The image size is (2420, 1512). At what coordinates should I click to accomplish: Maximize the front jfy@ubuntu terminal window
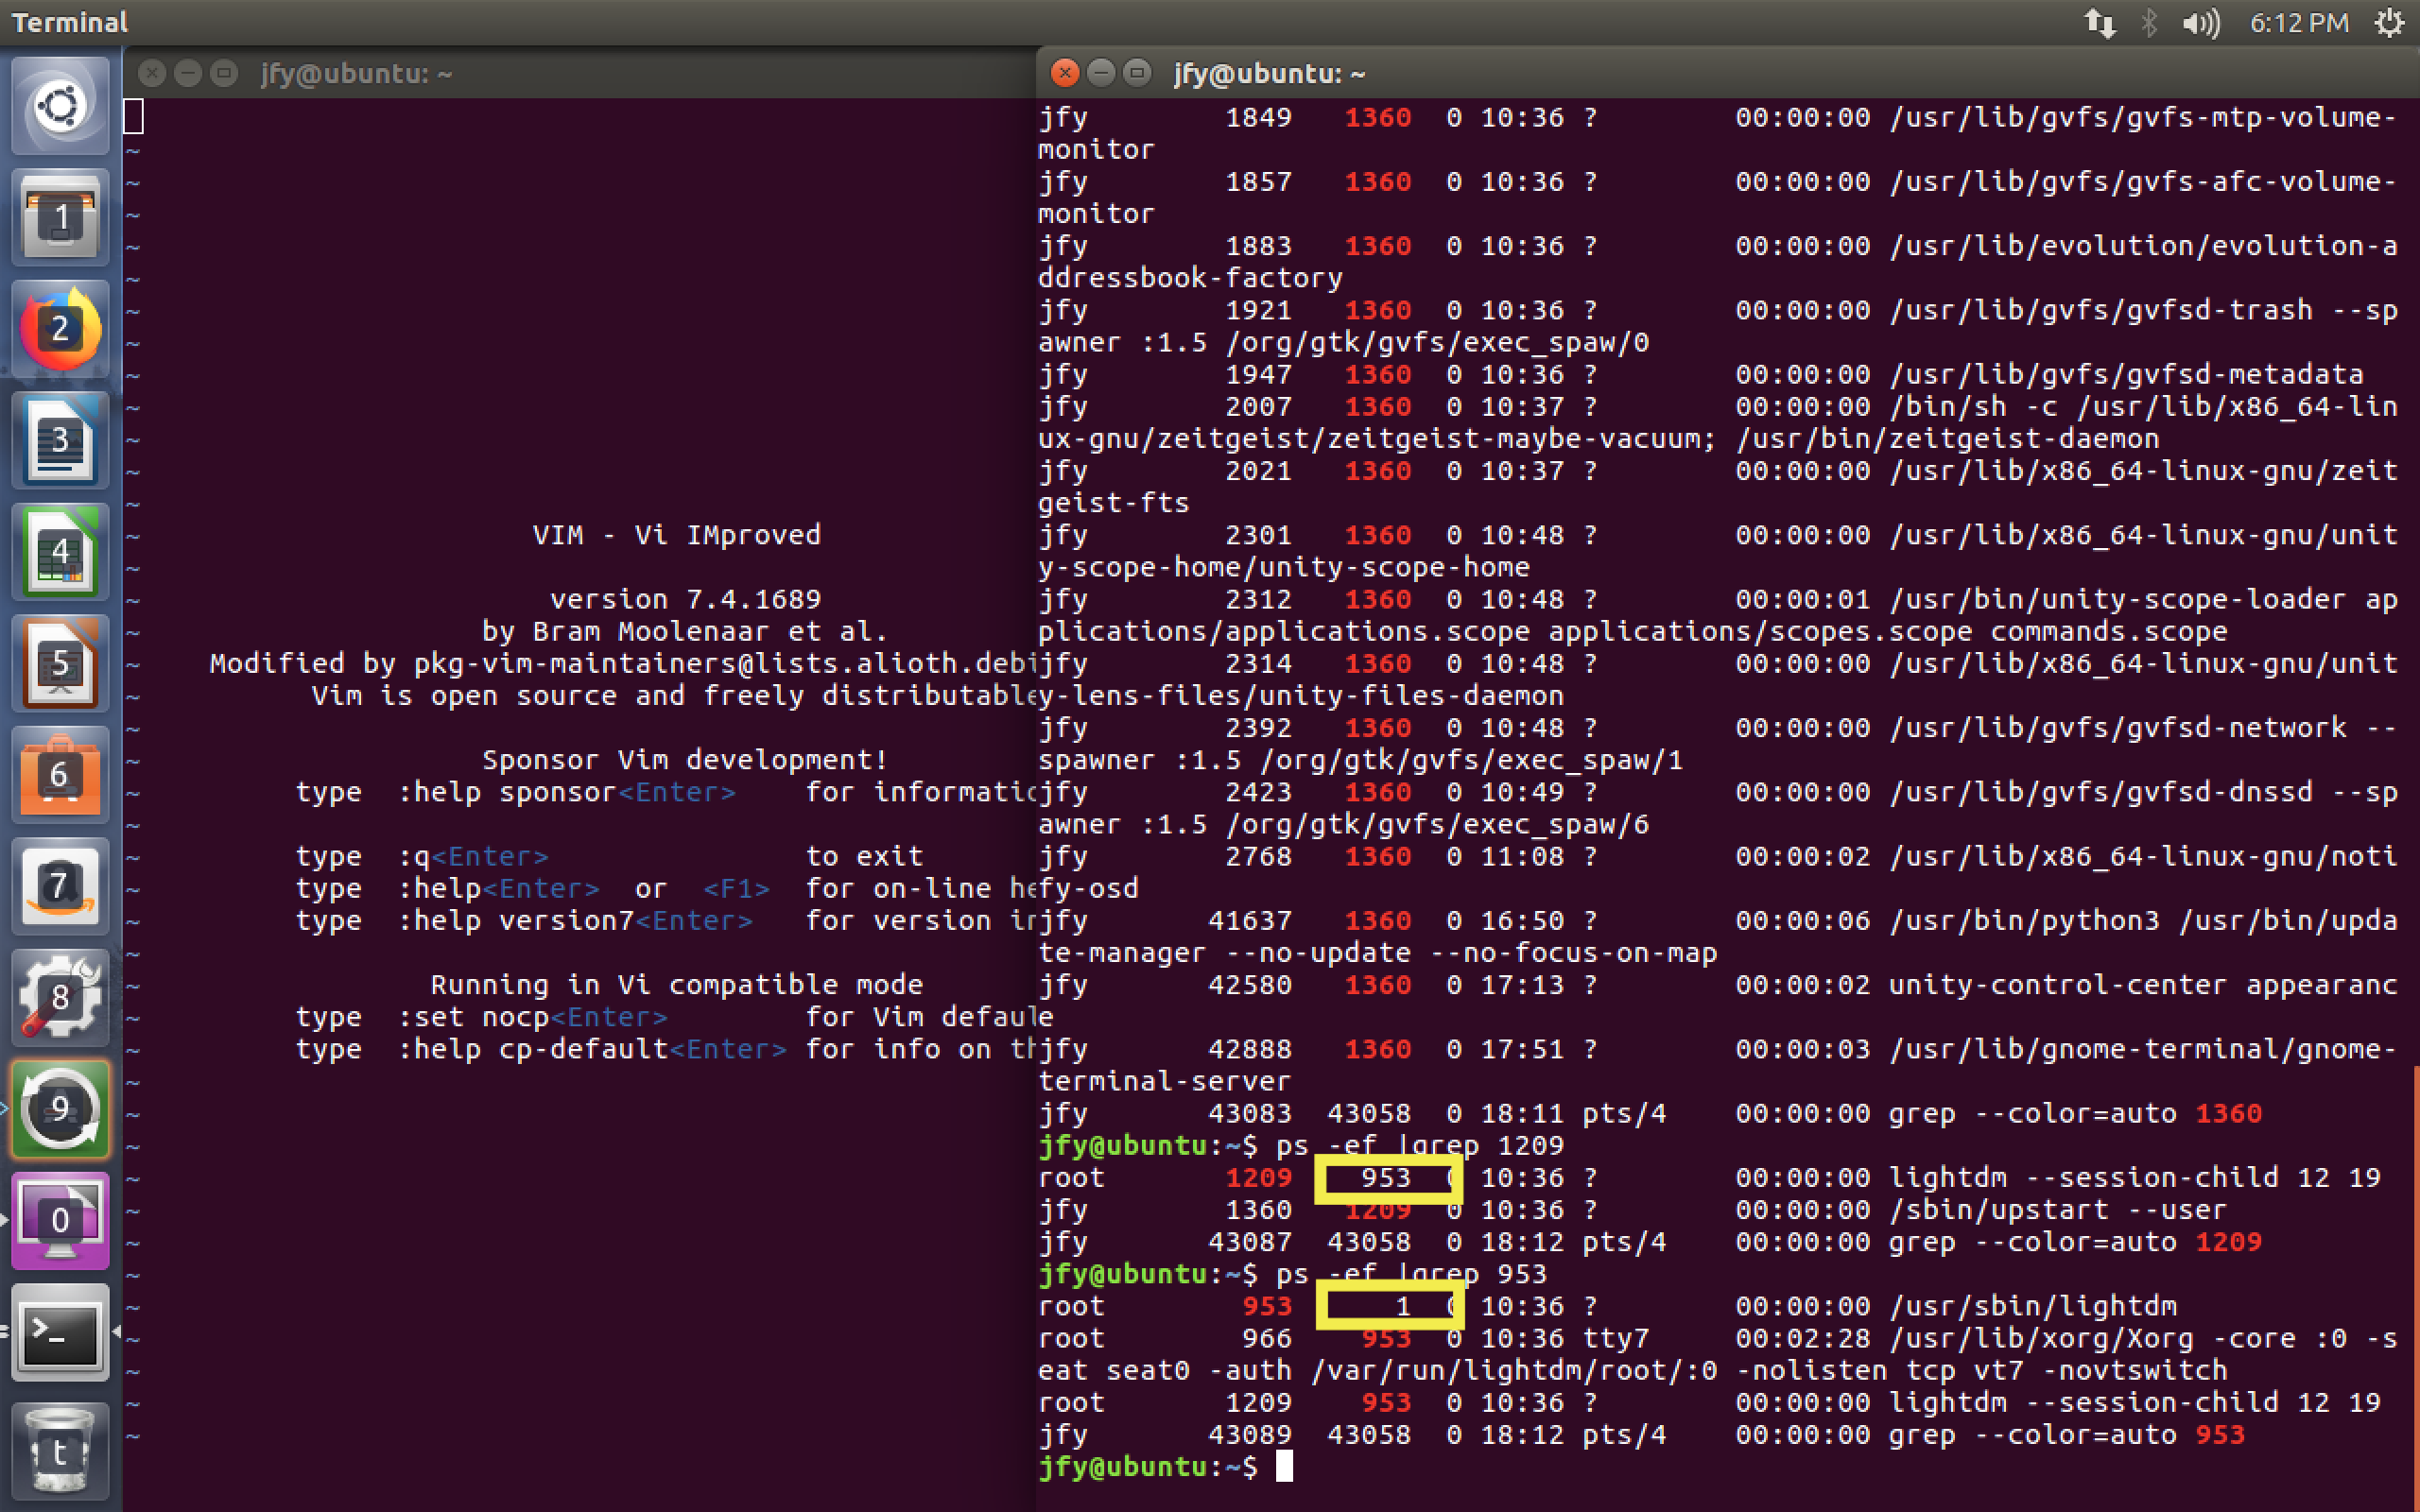click(1137, 72)
